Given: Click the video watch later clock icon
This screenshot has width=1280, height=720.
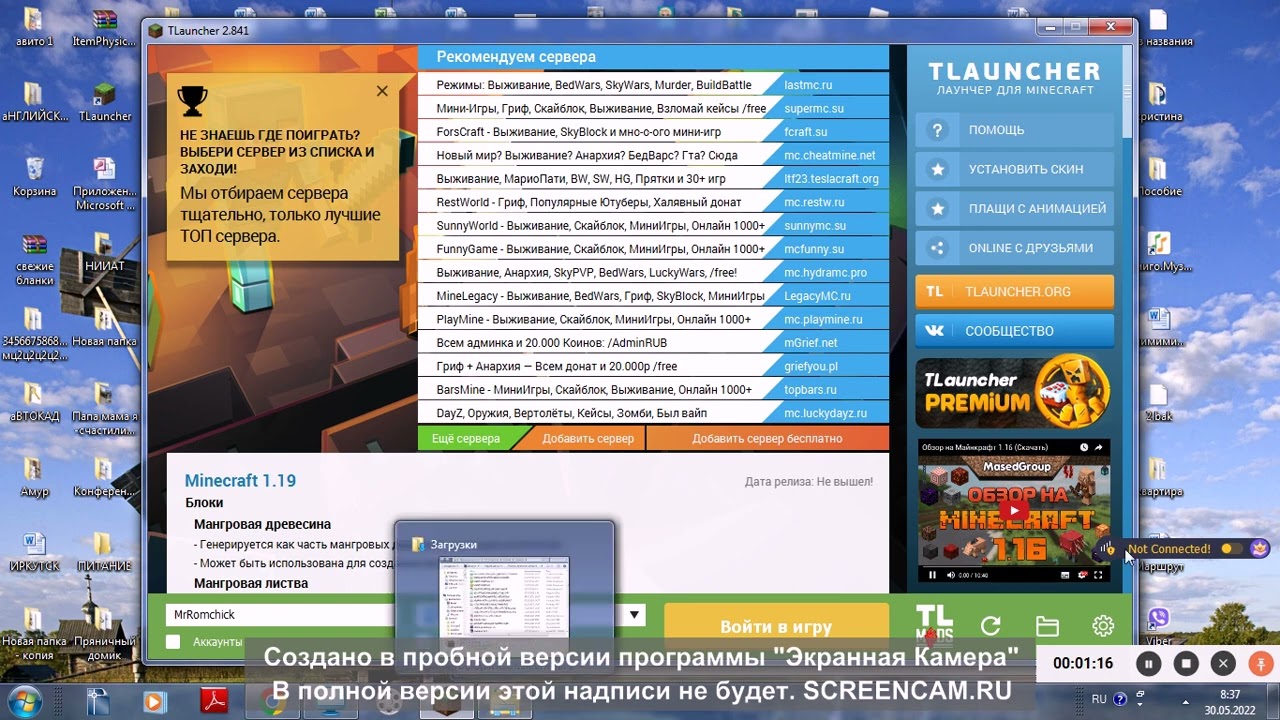Looking at the screenshot, I should click(1082, 446).
